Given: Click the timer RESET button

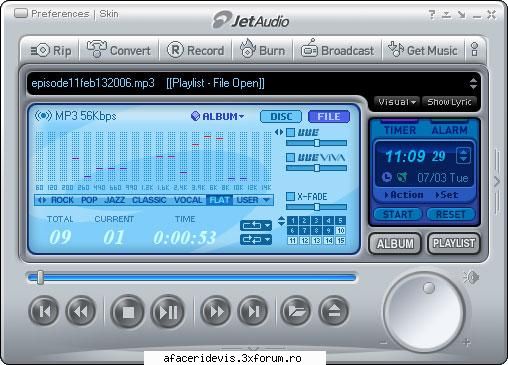Looking at the screenshot, I should click(451, 214).
